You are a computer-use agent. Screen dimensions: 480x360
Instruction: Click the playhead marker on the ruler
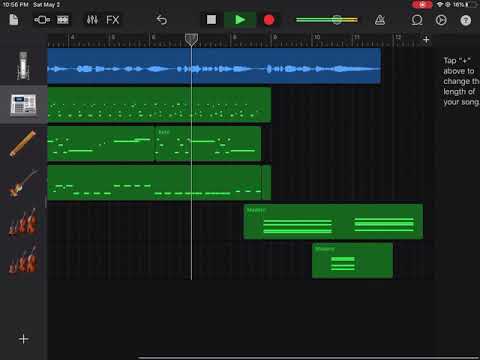(191, 39)
